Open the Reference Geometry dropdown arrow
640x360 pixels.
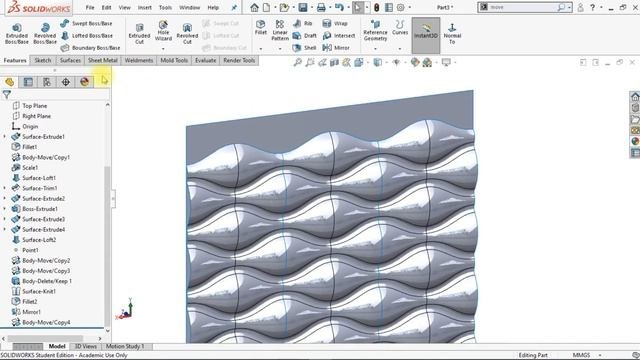click(x=375, y=49)
